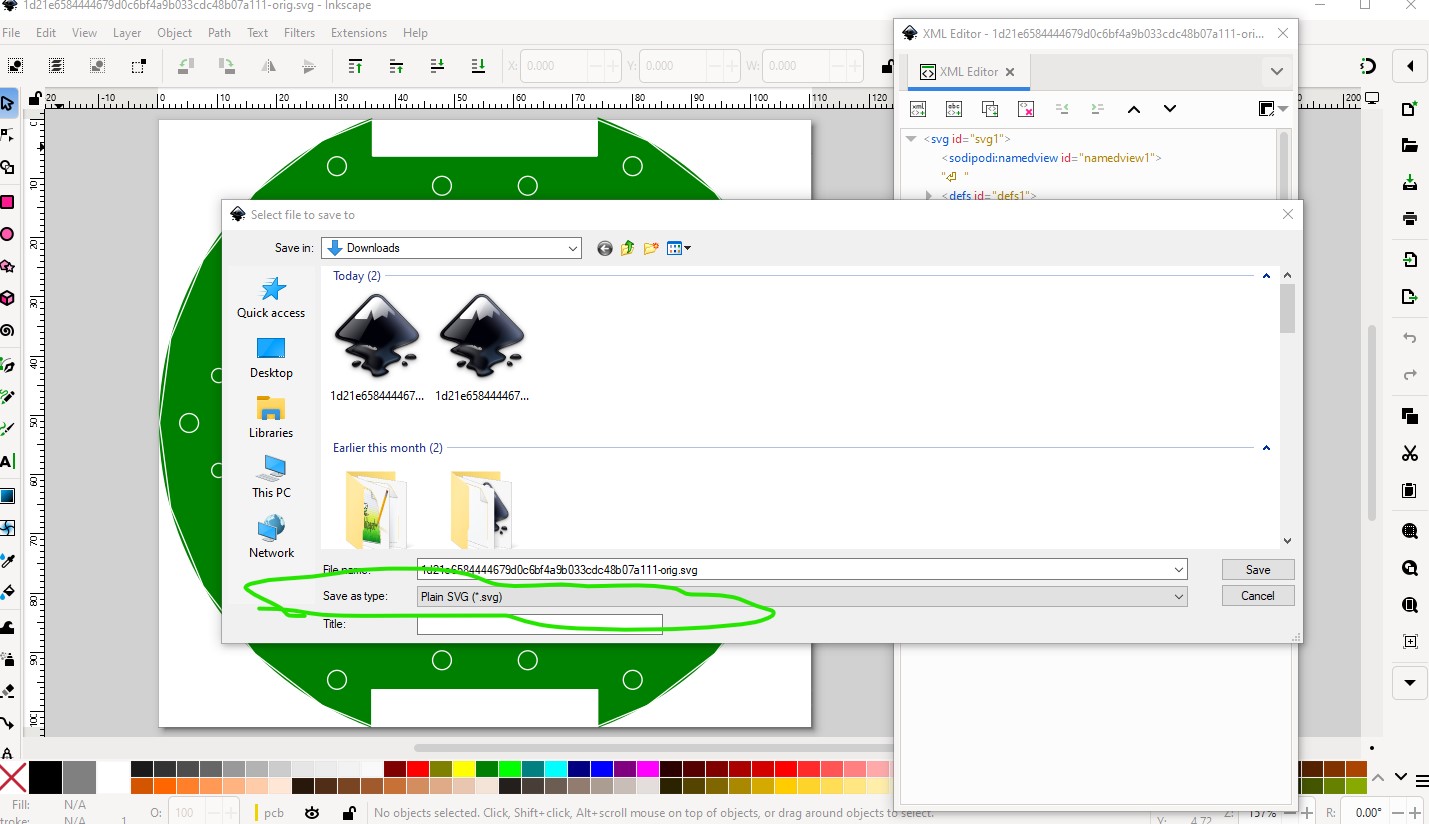1429x824 pixels.
Task: Click New element node icon in XML Editor
Action: coord(918,109)
